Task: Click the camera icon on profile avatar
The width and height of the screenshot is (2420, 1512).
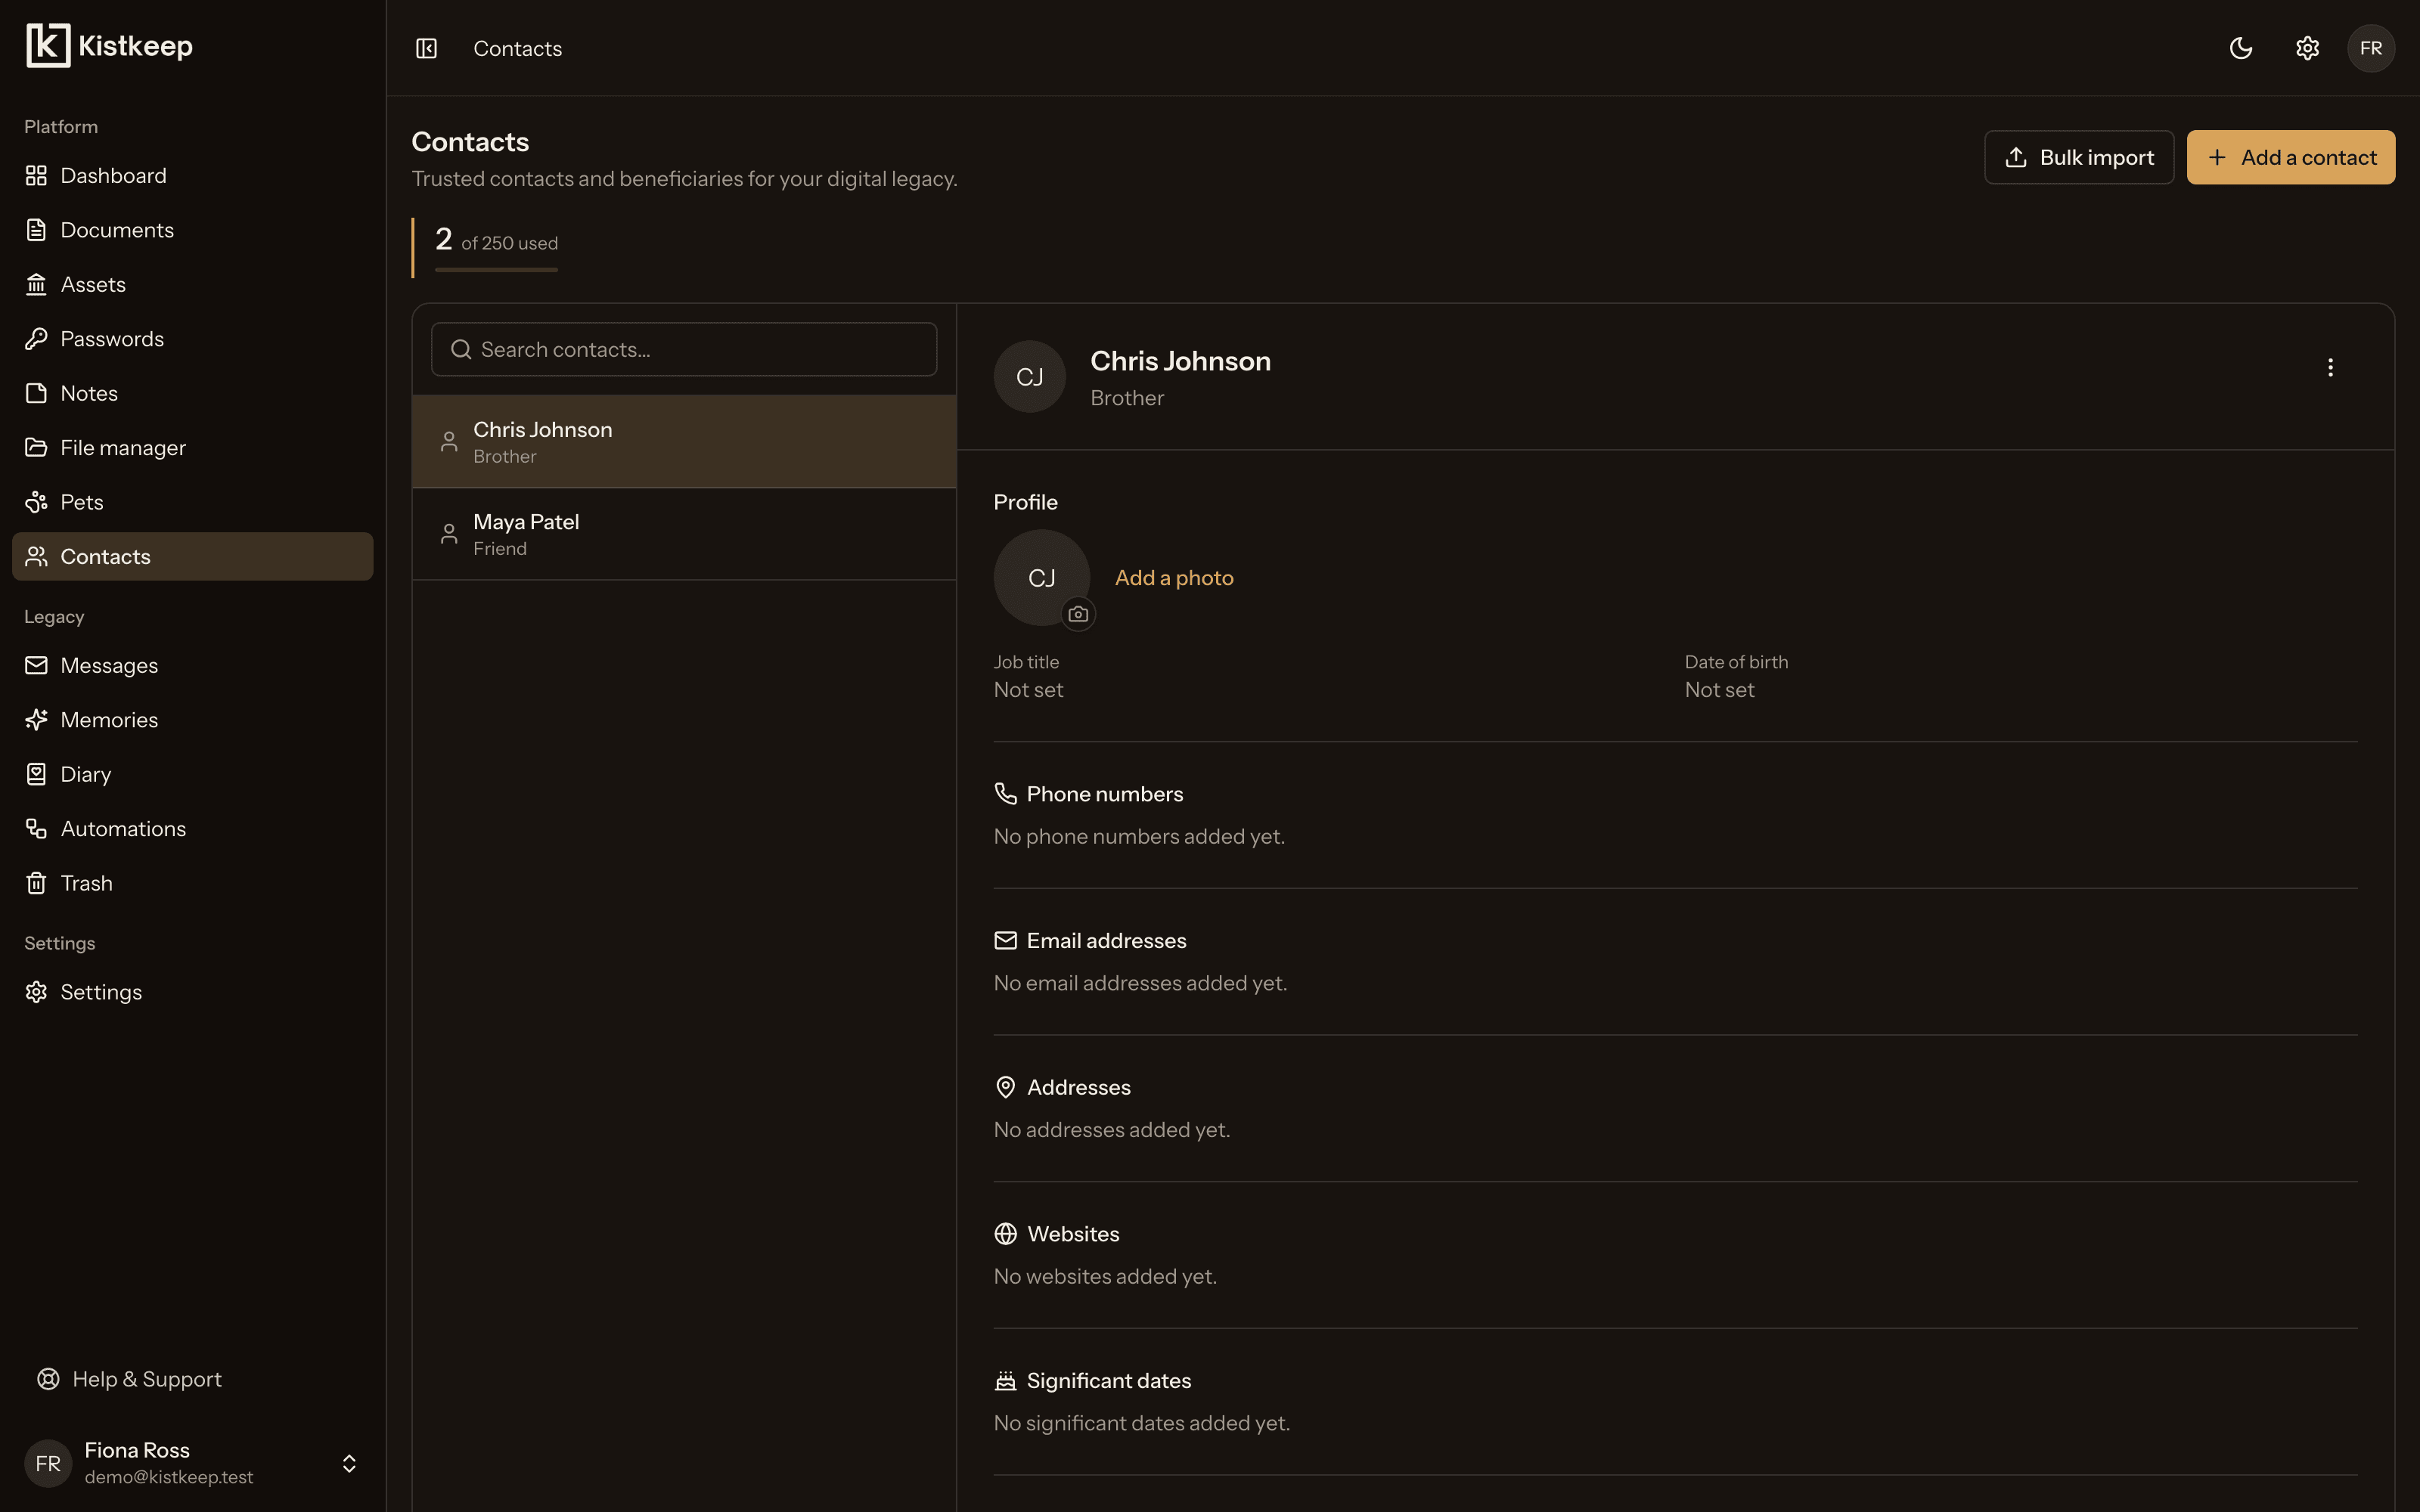Action: pos(1078,614)
